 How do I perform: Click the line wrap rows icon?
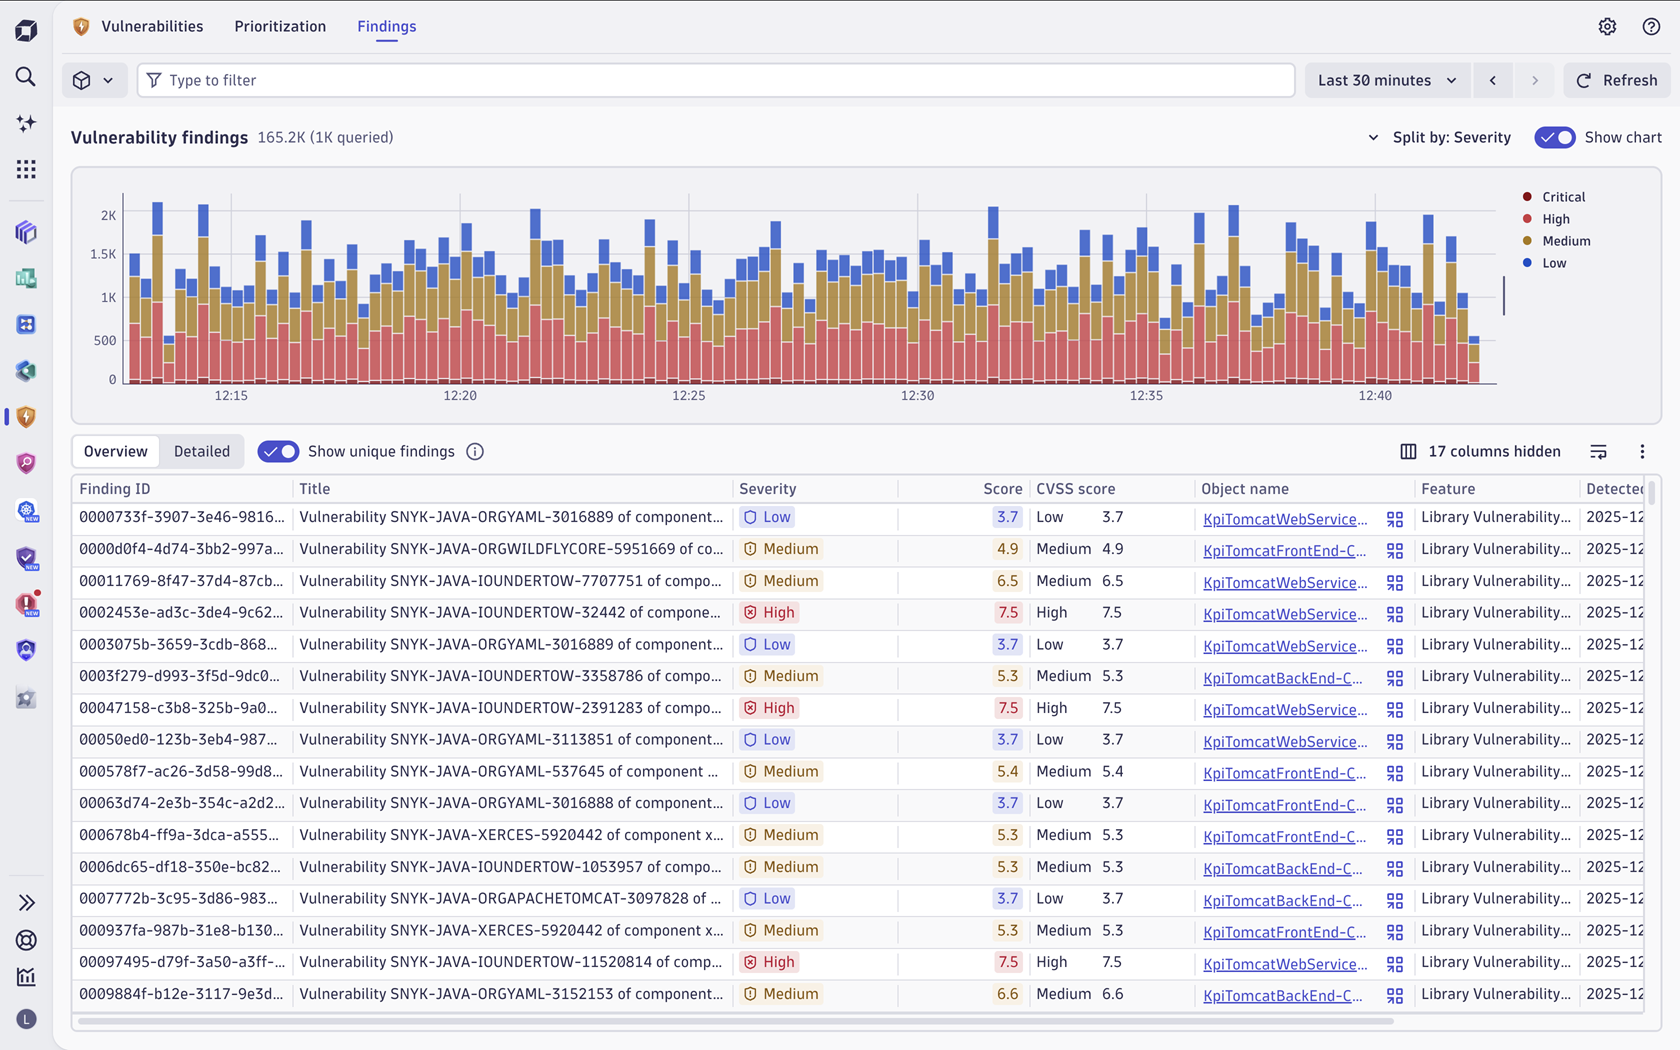tap(1598, 452)
